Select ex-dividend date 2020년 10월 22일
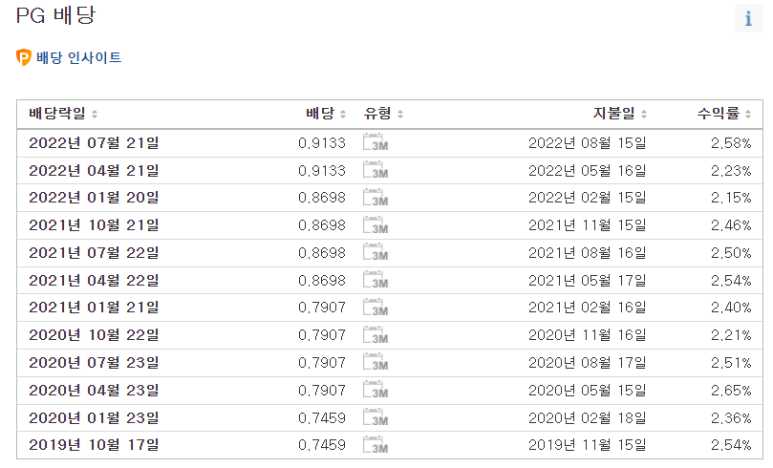 94,335
